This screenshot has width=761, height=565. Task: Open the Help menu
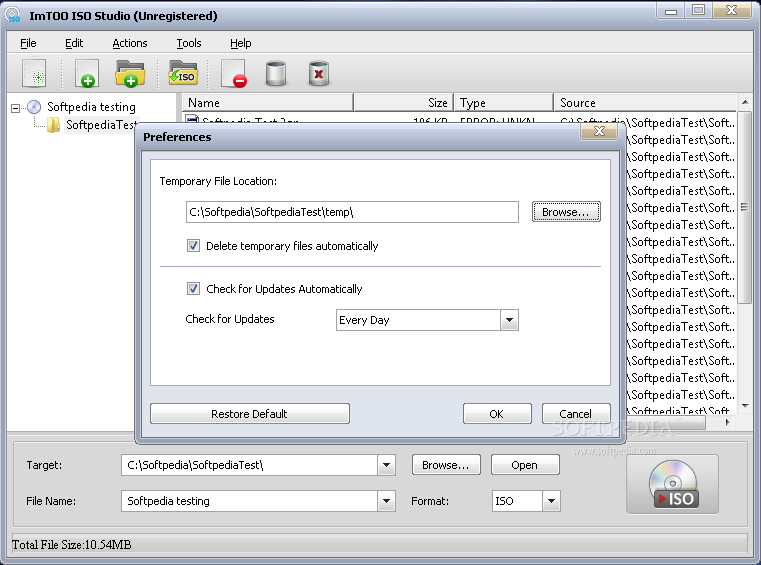[x=240, y=43]
